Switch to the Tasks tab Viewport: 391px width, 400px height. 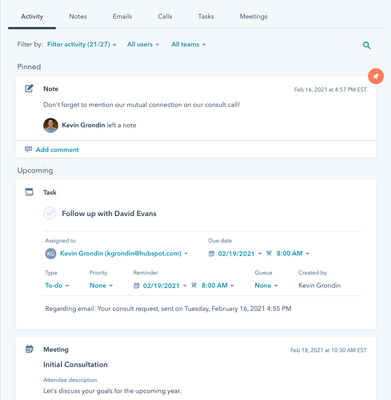point(206,17)
